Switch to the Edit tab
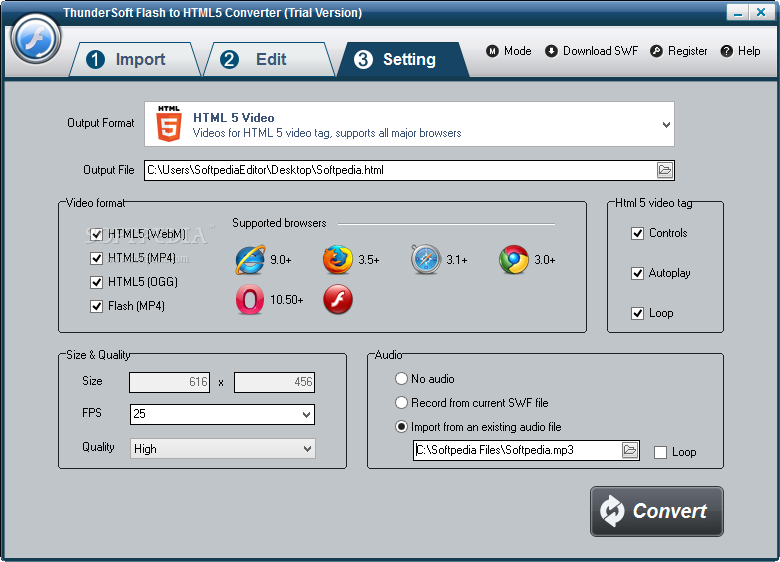The image size is (780, 562). click(x=269, y=60)
